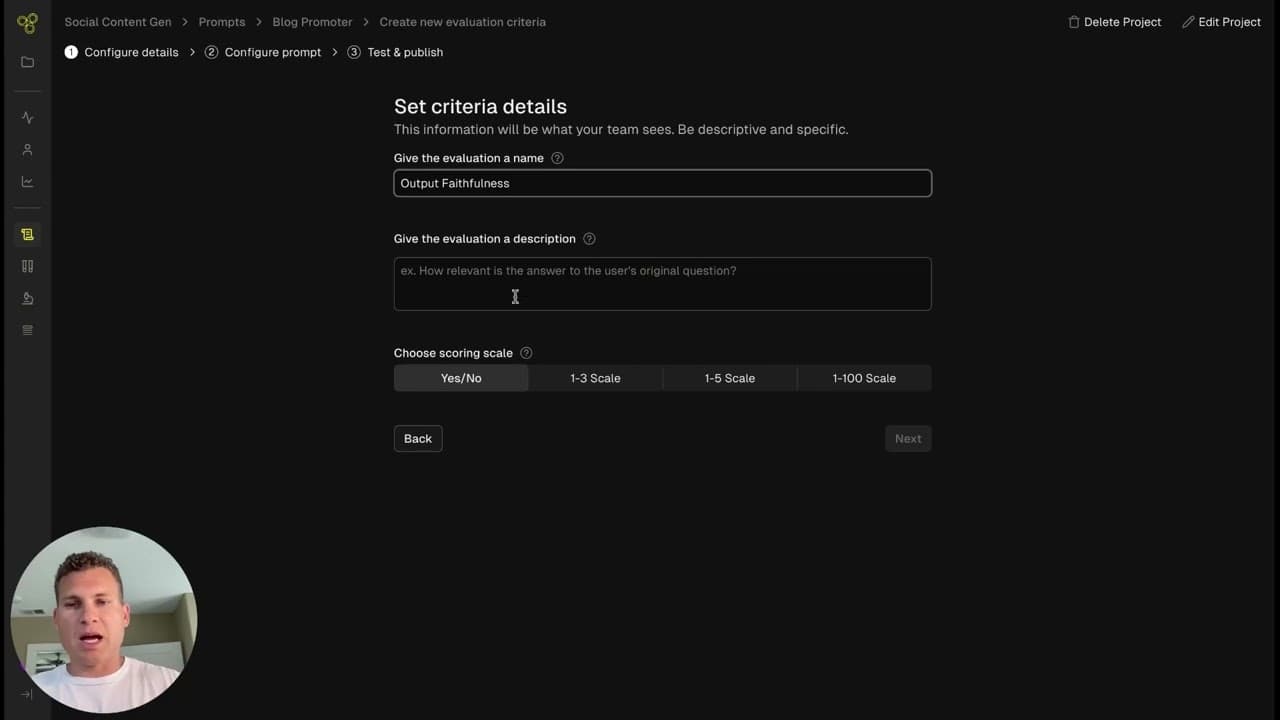Open the help tooltip next to Choose scoring scale

526,352
